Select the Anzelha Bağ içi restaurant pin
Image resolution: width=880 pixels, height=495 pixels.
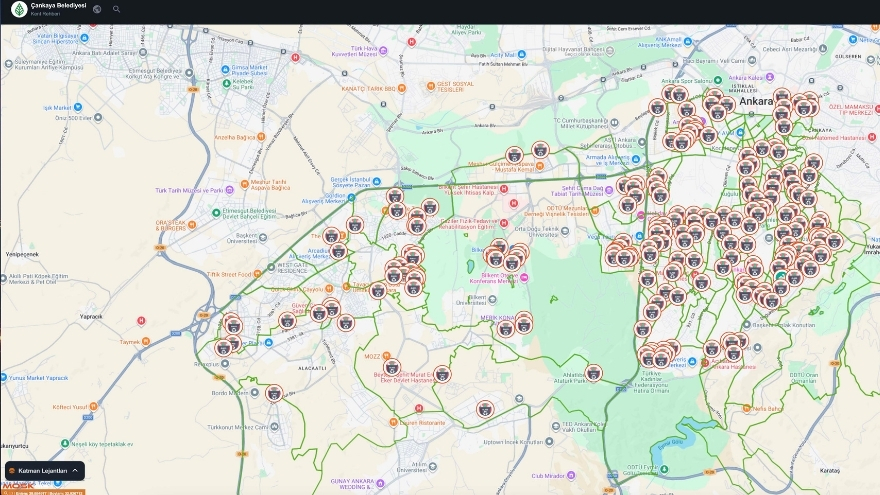(x=260, y=136)
